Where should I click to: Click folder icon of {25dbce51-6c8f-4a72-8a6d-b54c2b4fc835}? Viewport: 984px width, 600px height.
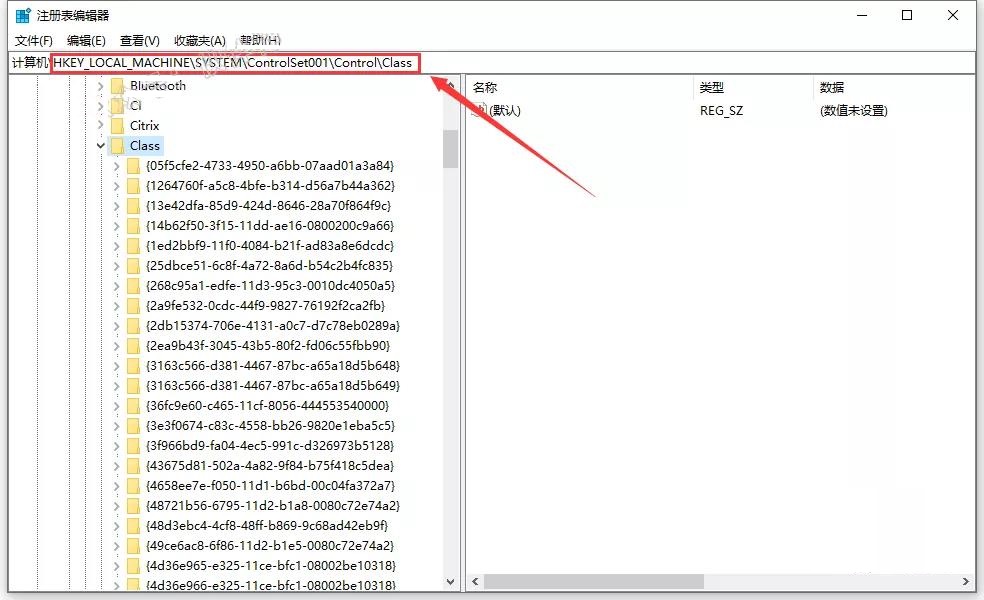[x=133, y=266]
